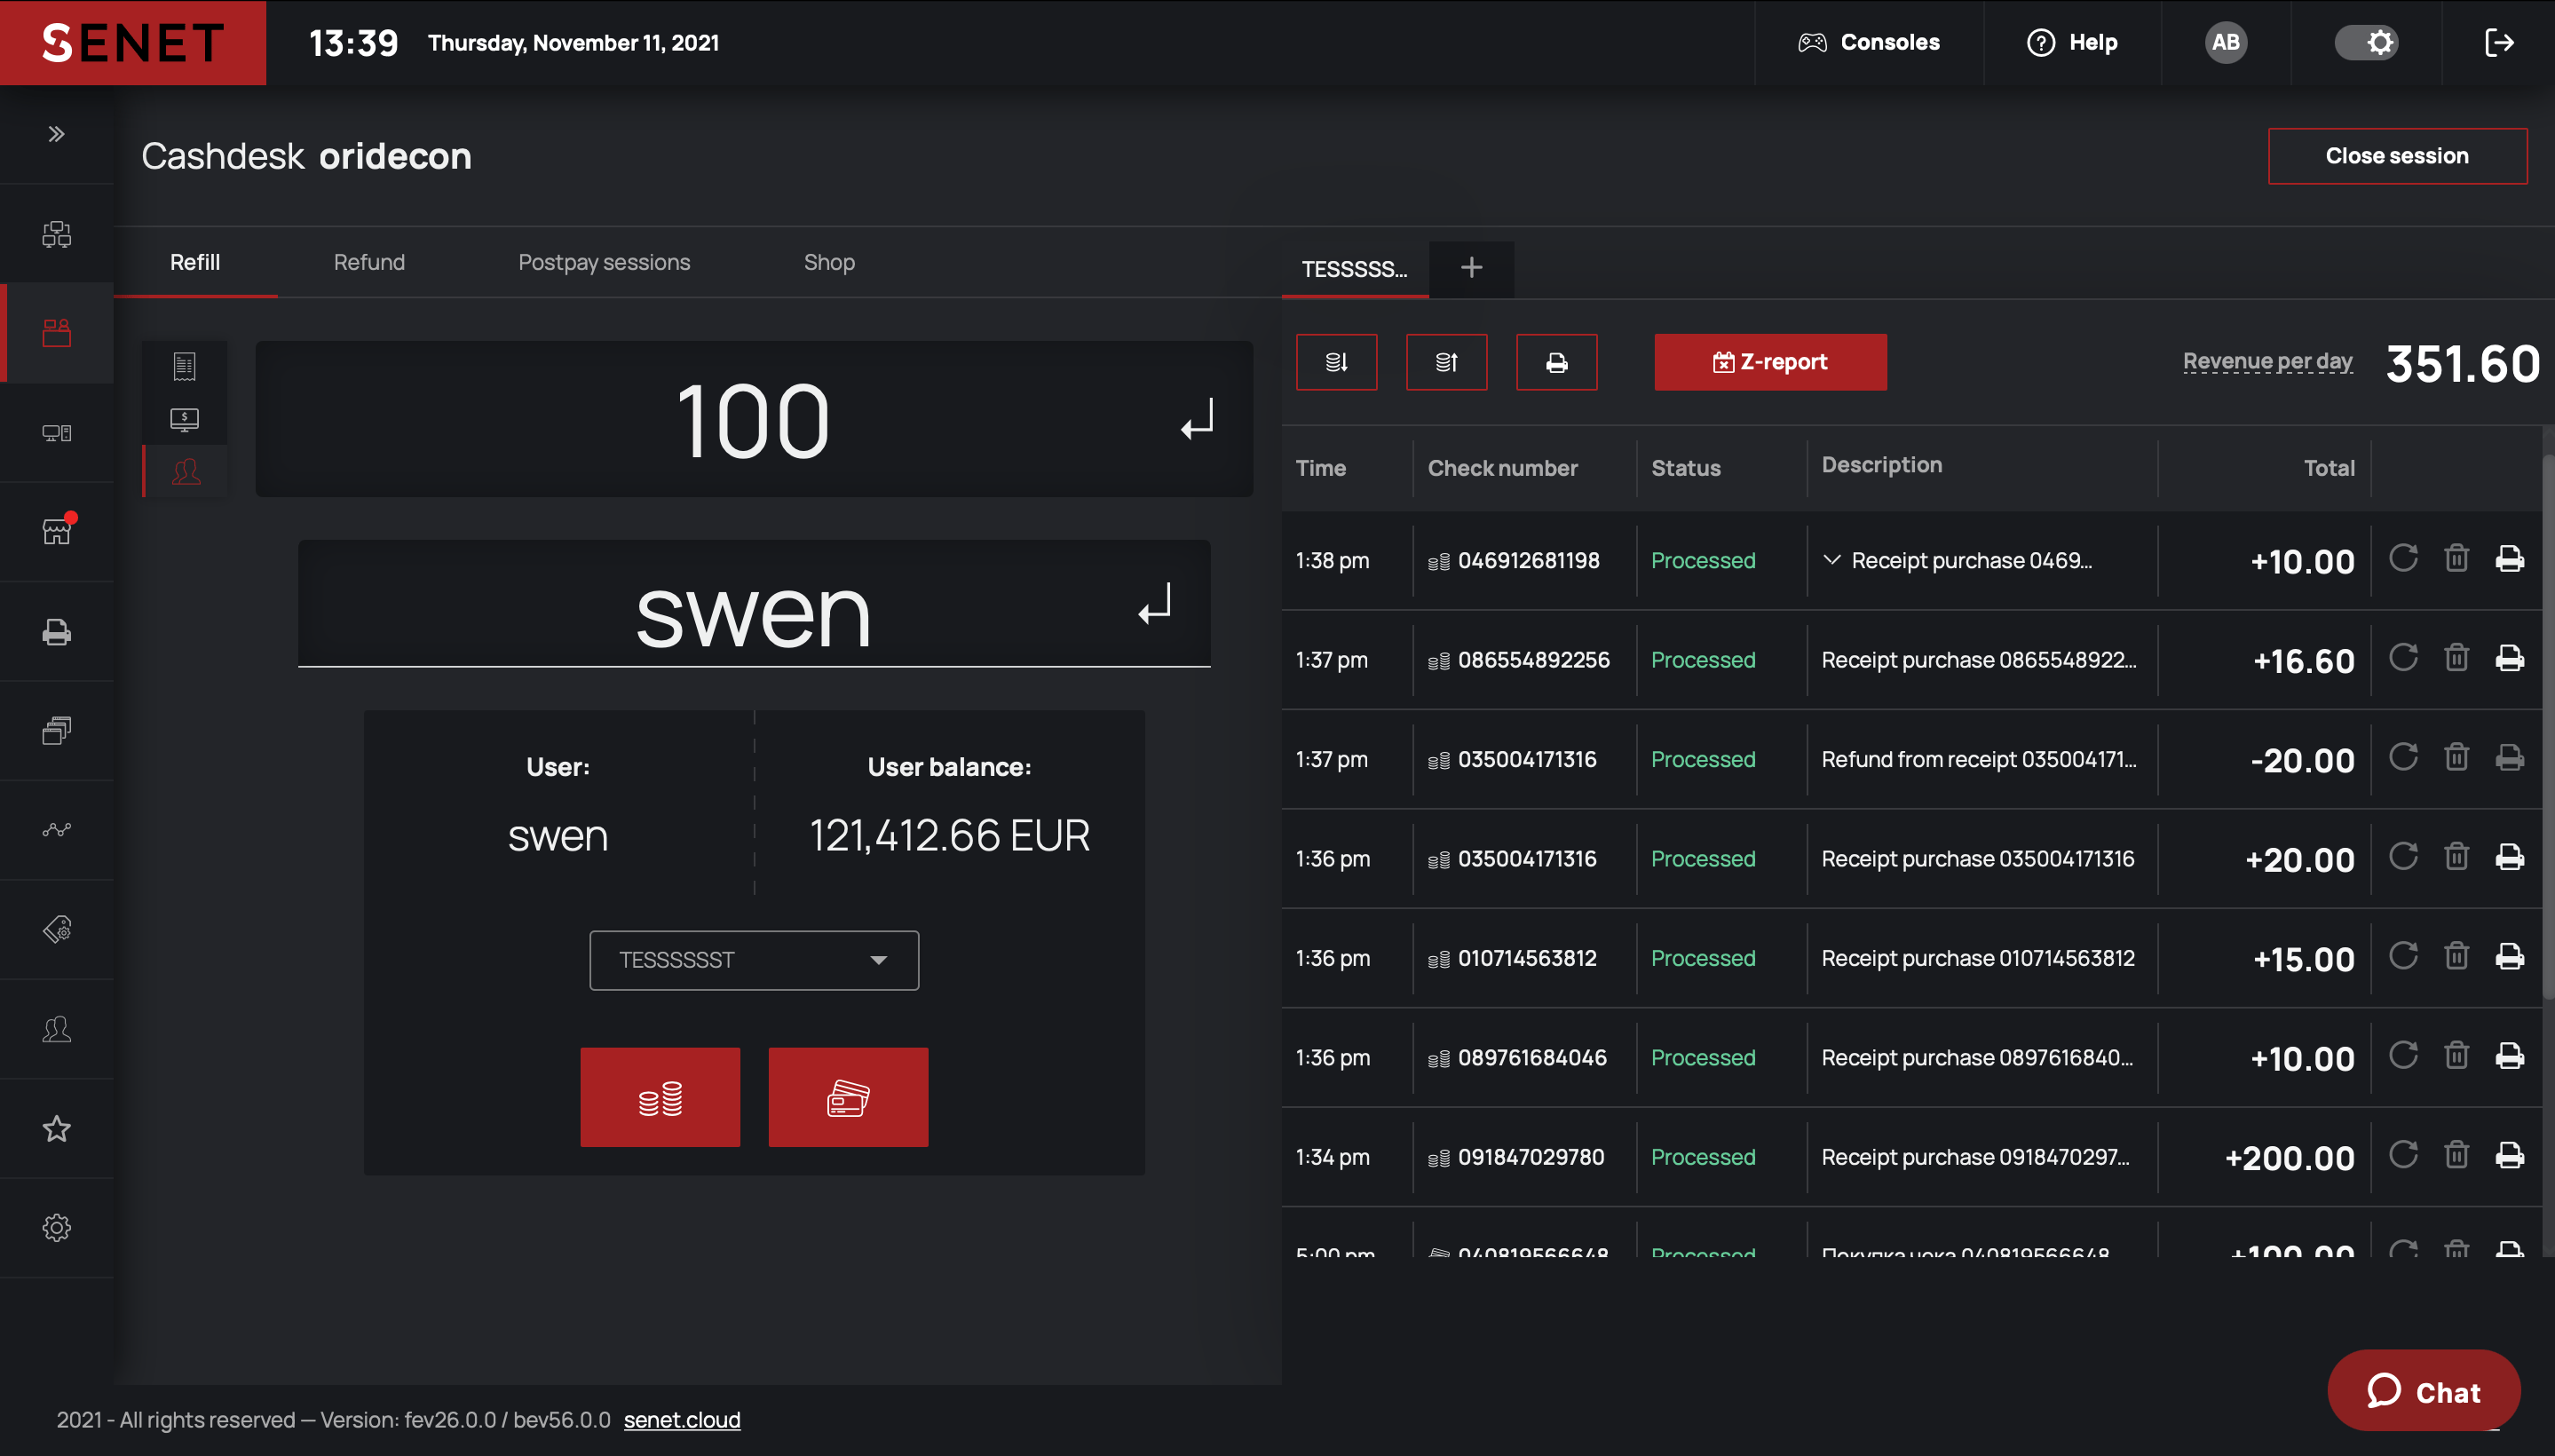Switch to the Postpay sessions tab

[x=604, y=262]
